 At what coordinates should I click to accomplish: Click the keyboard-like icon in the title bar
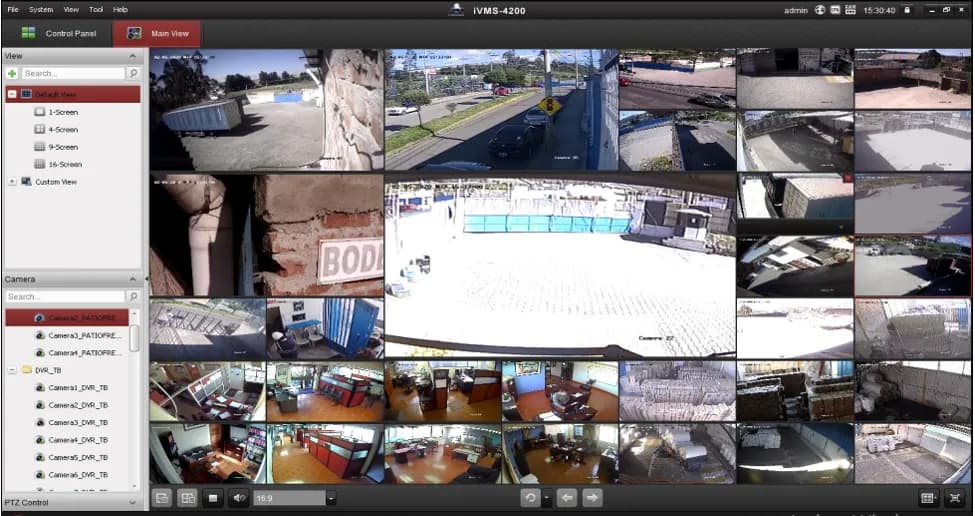pos(851,10)
